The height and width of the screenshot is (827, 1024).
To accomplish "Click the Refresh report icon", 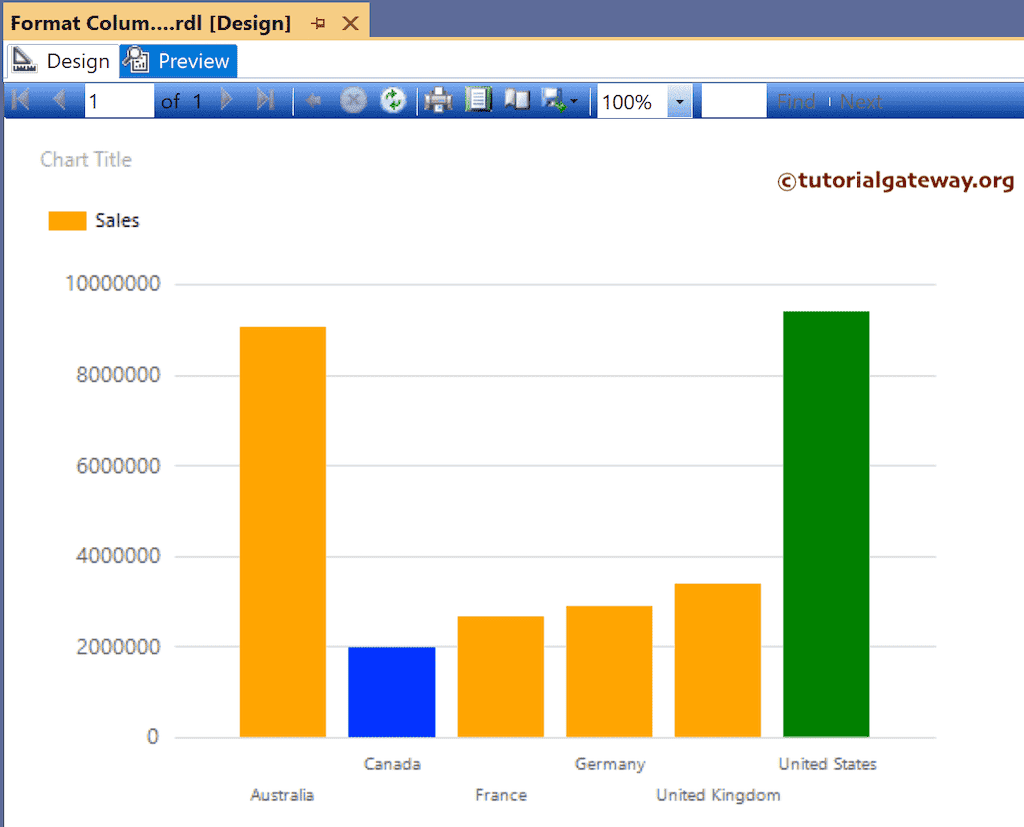I will [x=393, y=100].
